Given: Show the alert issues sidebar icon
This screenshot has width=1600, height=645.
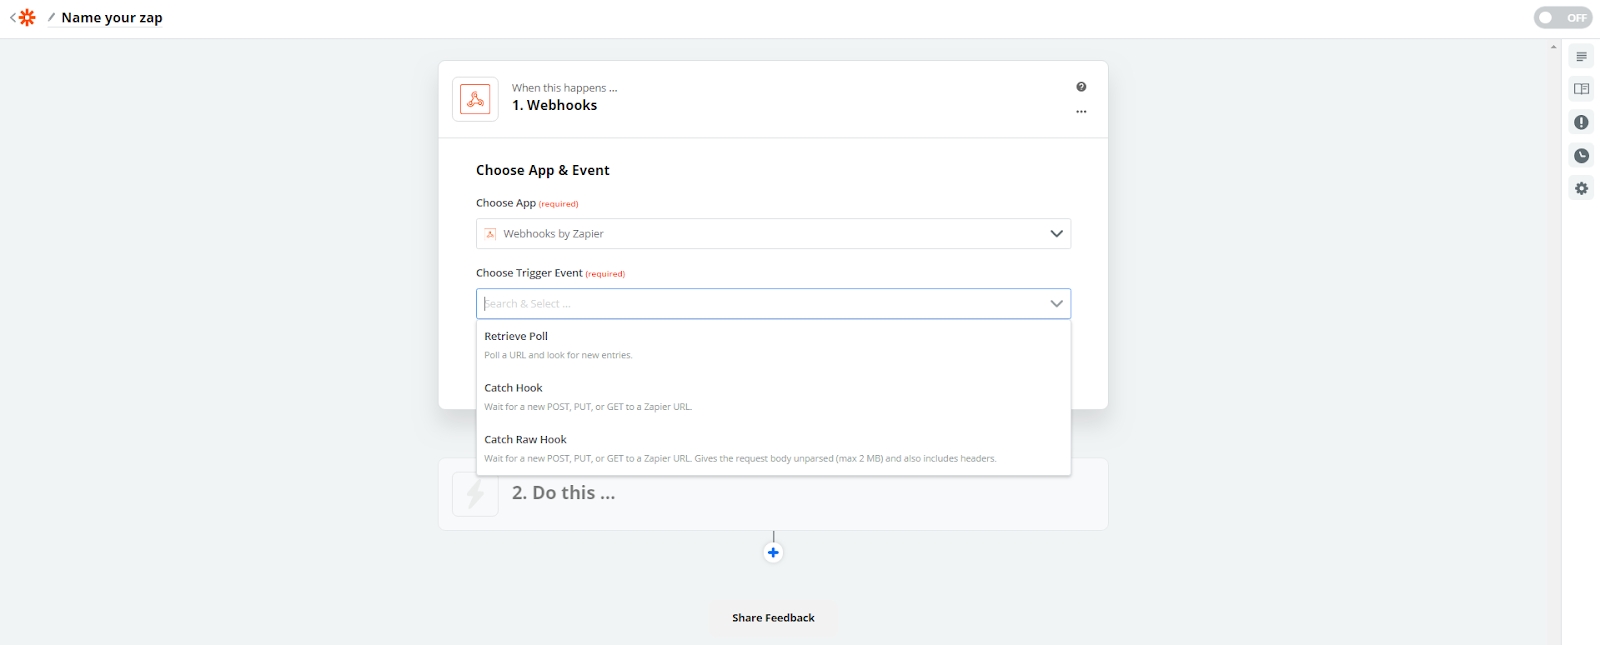Looking at the screenshot, I should (x=1581, y=122).
